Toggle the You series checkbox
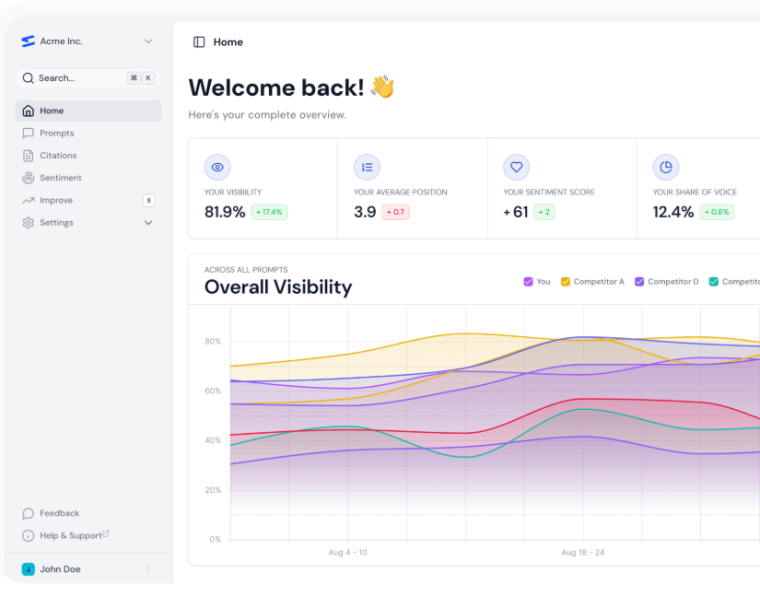Screen dimensions: 760x596 pos(528,282)
